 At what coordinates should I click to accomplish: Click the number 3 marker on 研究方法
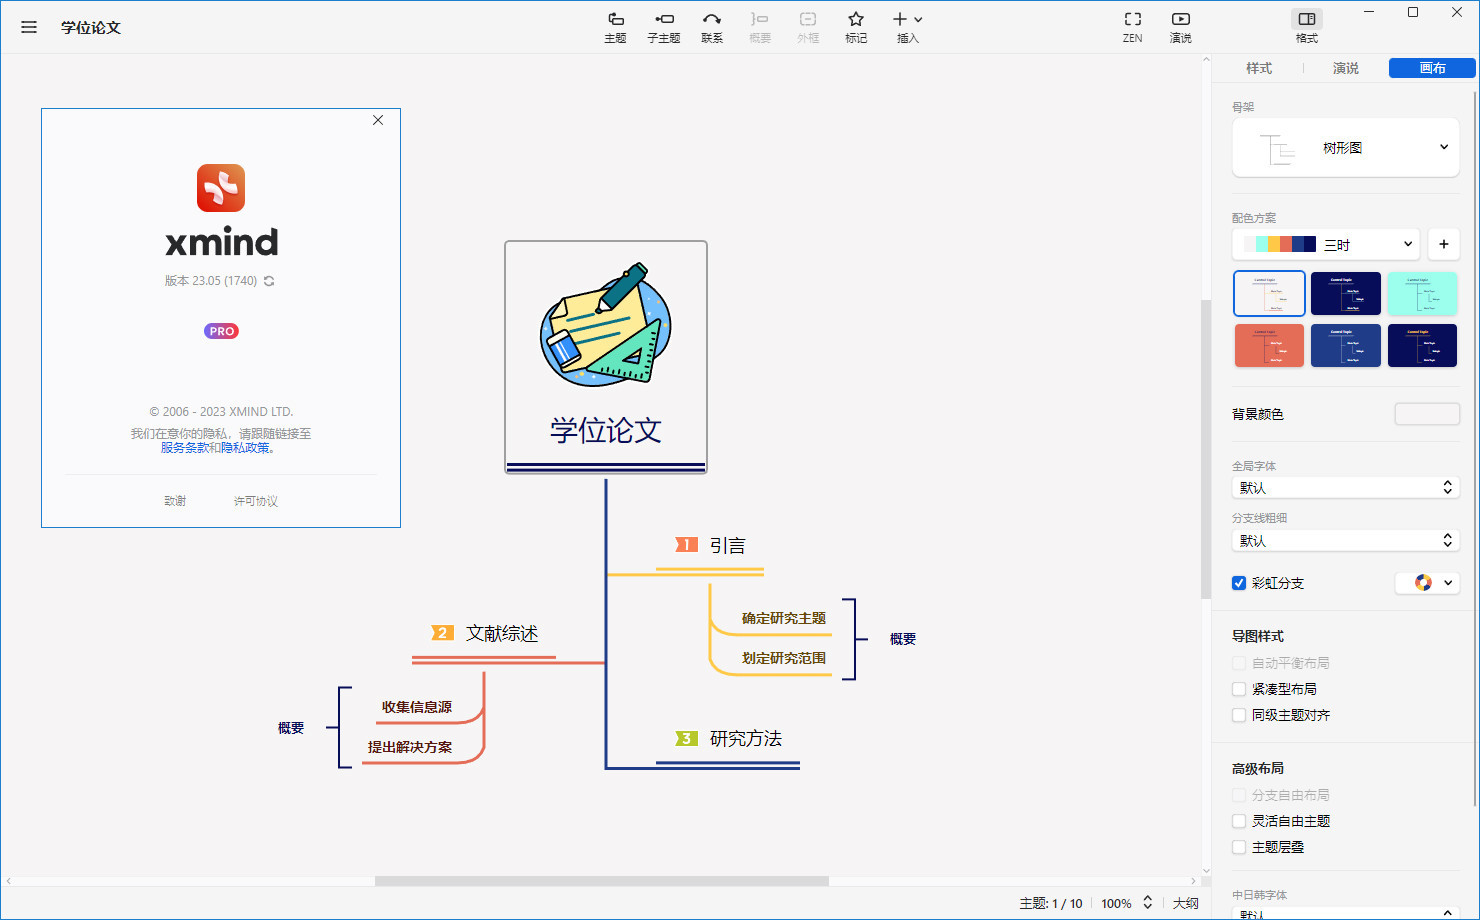[x=686, y=739]
